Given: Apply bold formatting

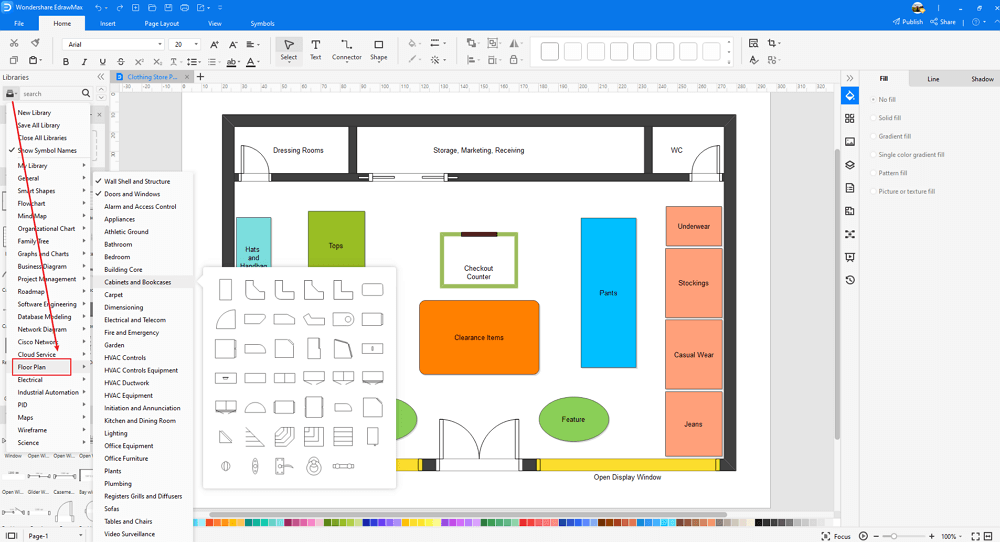Looking at the screenshot, I should [66, 62].
